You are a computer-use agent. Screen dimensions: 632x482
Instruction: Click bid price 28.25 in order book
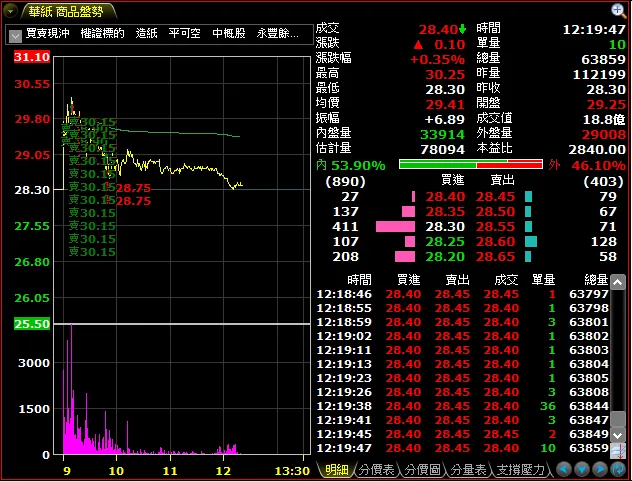445,242
